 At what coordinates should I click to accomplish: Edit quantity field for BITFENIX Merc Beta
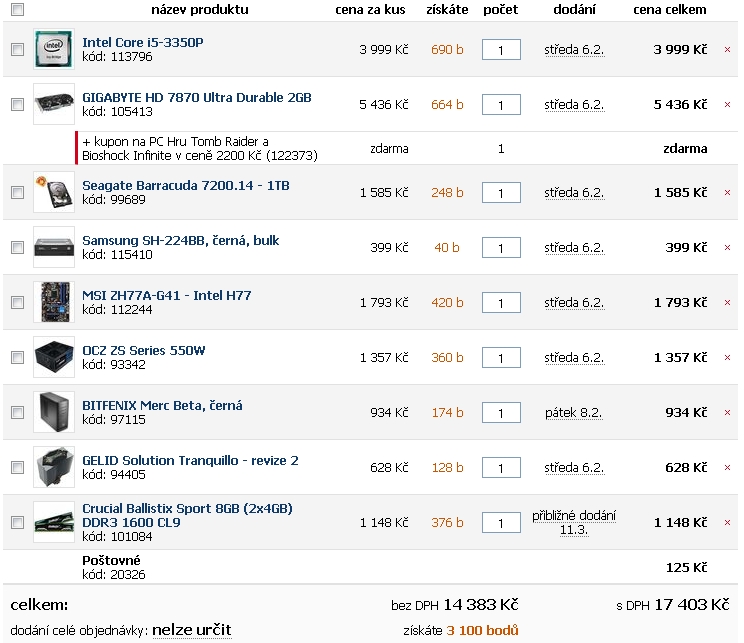pyautogui.click(x=501, y=413)
